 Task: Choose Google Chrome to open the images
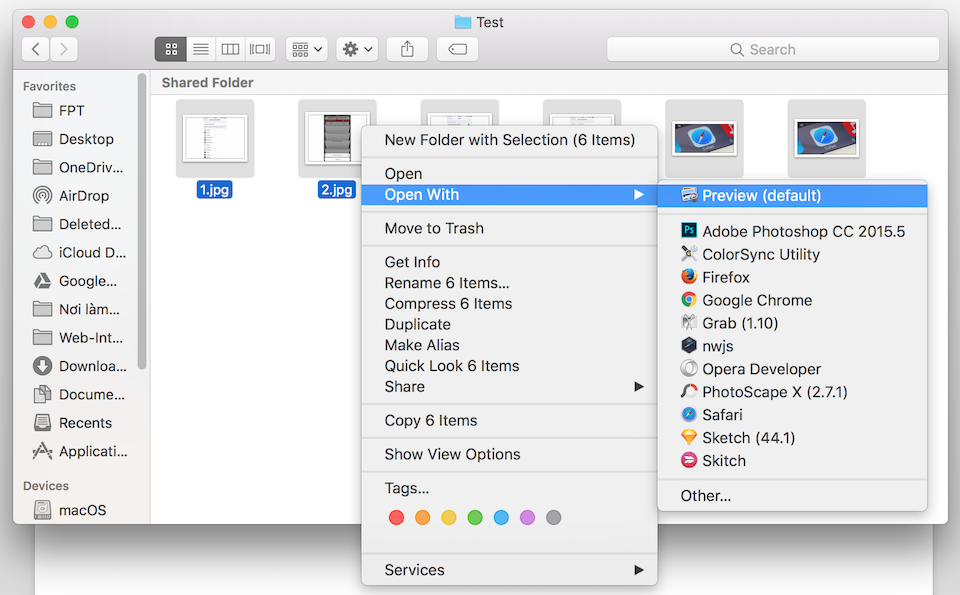coord(756,300)
